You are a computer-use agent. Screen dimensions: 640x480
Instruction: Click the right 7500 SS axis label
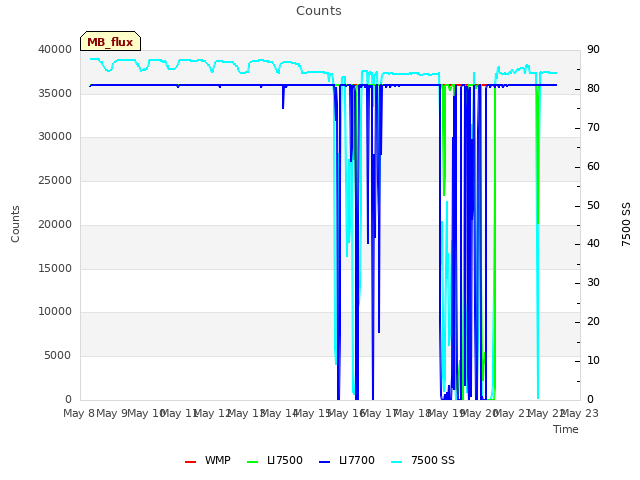click(626, 224)
